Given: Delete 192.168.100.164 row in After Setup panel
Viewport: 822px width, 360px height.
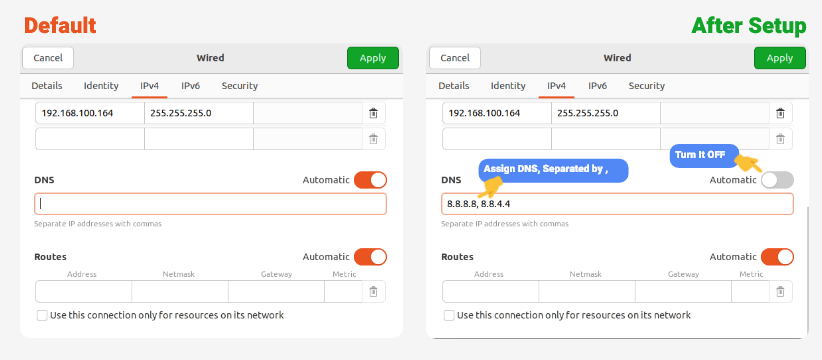Looking at the screenshot, I should tap(780, 113).
